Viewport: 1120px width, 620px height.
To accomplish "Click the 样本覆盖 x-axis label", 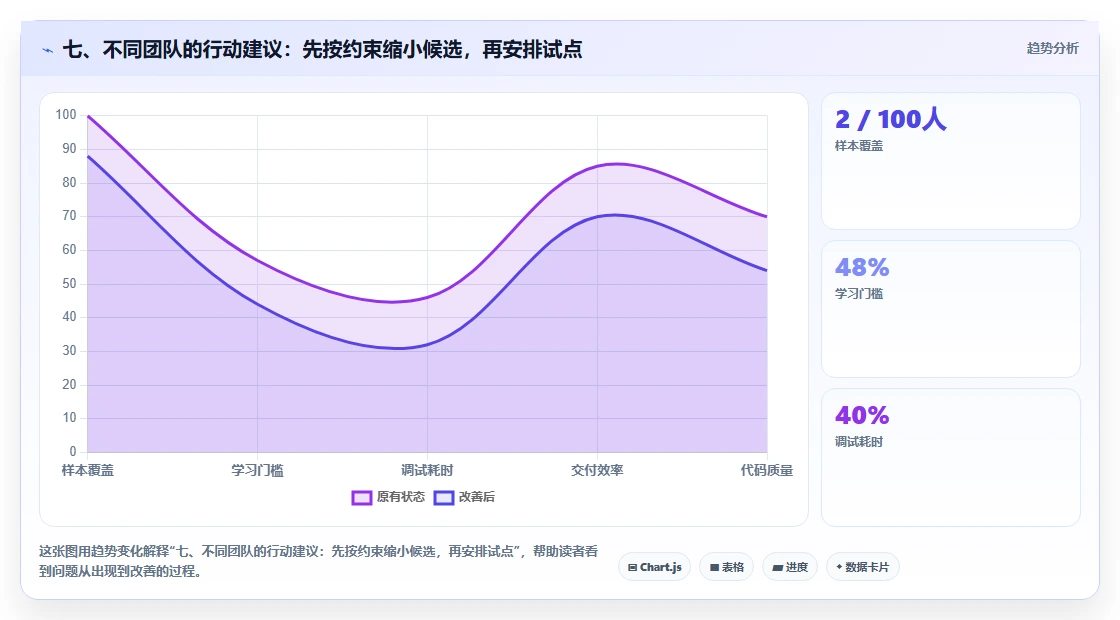I will pyautogui.click(x=88, y=470).
